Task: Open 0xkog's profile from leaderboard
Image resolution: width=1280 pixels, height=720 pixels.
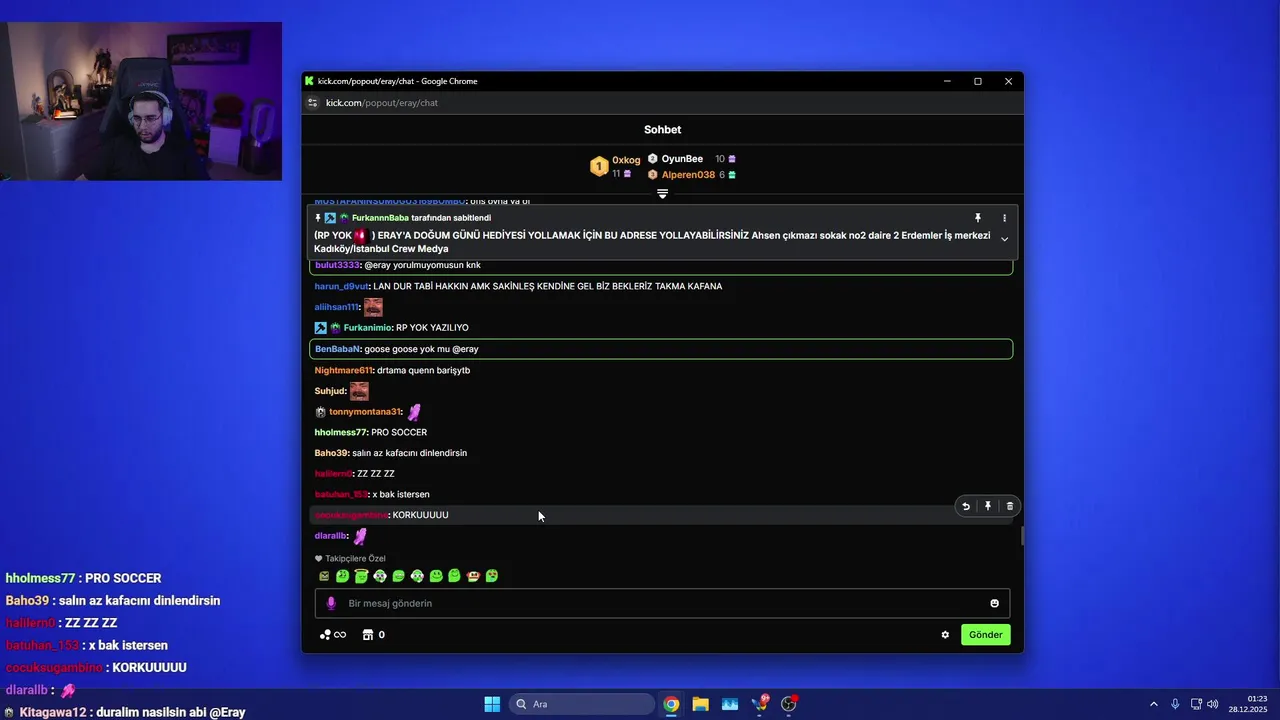Action: pyautogui.click(x=626, y=160)
